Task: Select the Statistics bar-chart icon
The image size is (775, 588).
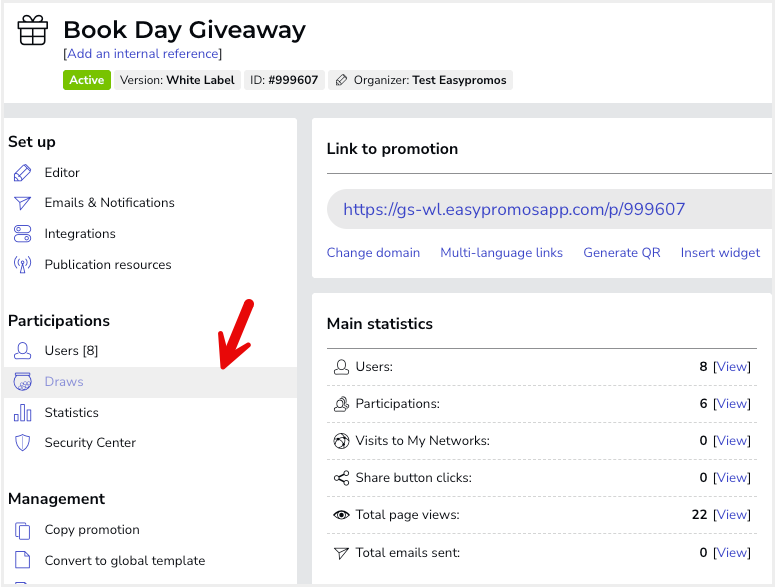Action: [x=22, y=413]
